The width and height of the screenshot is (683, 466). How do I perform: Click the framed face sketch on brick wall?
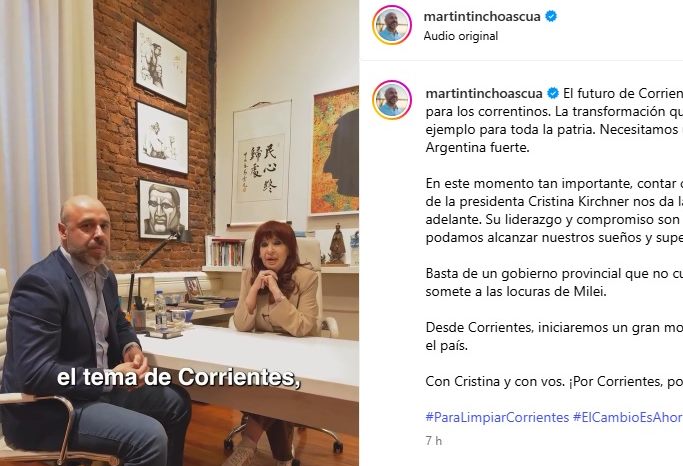click(163, 209)
